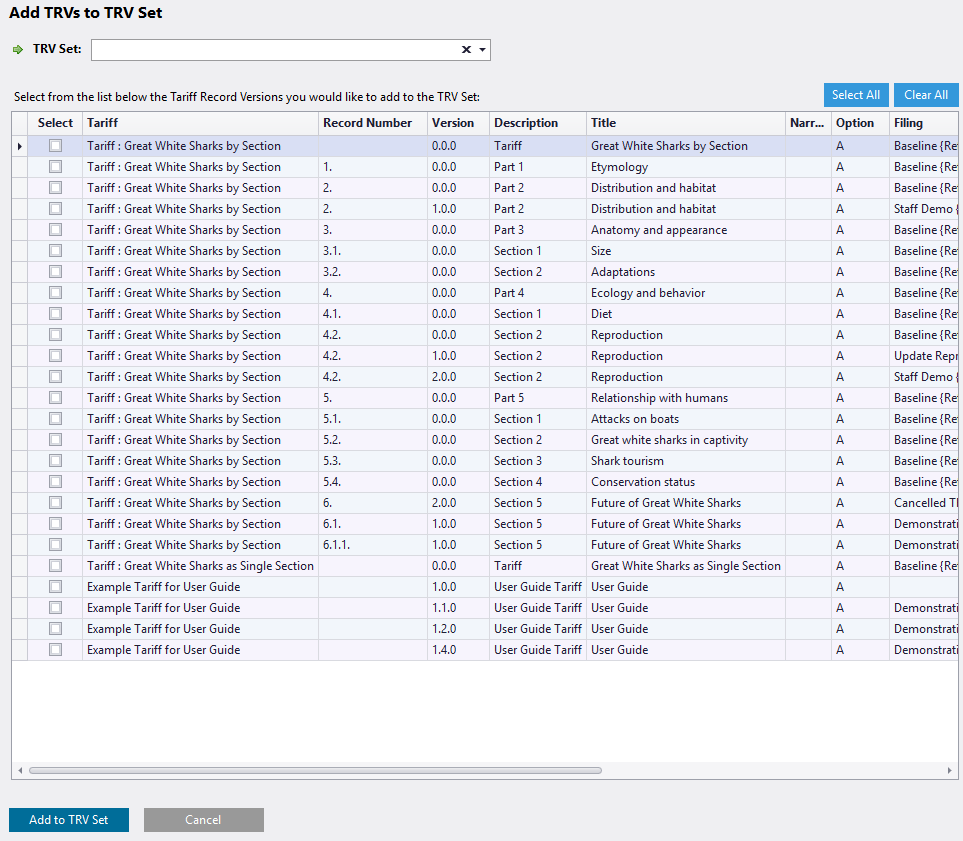Image resolution: width=963 pixels, height=841 pixels.
Task: Select the checkbox for Anatomy and appearance
Action: pos(55,230)
